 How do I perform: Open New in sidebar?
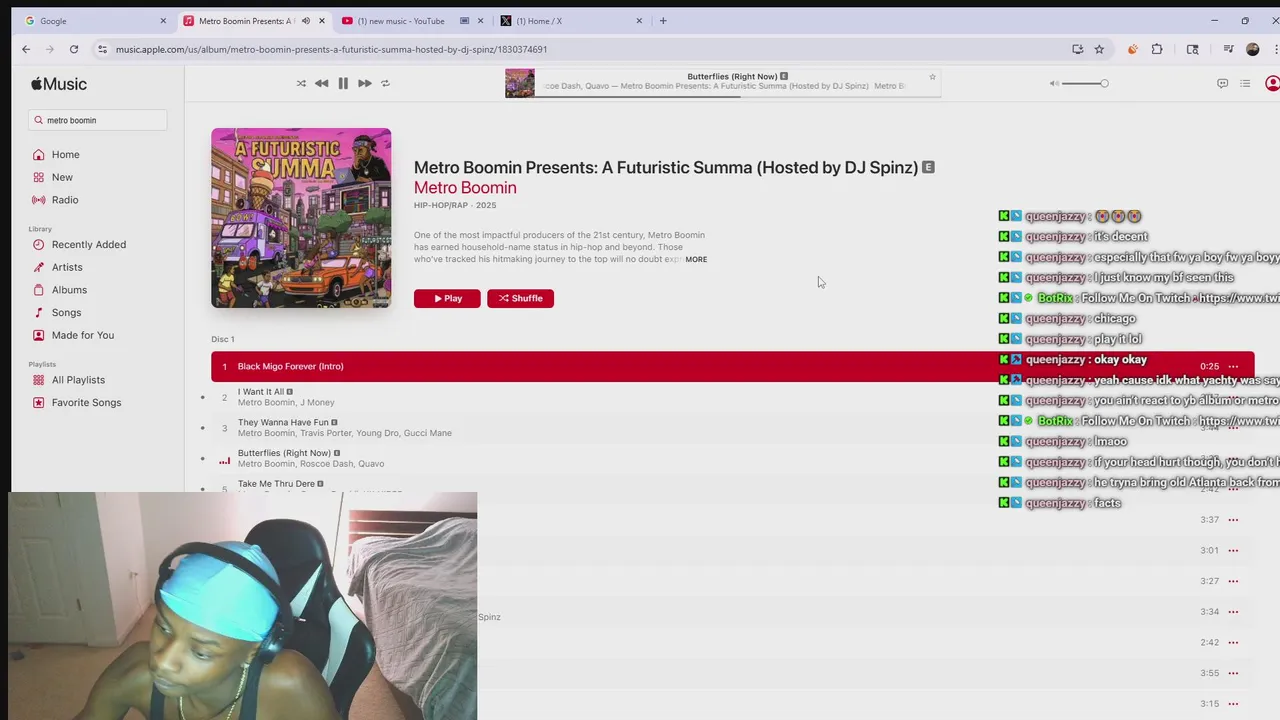click(62, 177)
